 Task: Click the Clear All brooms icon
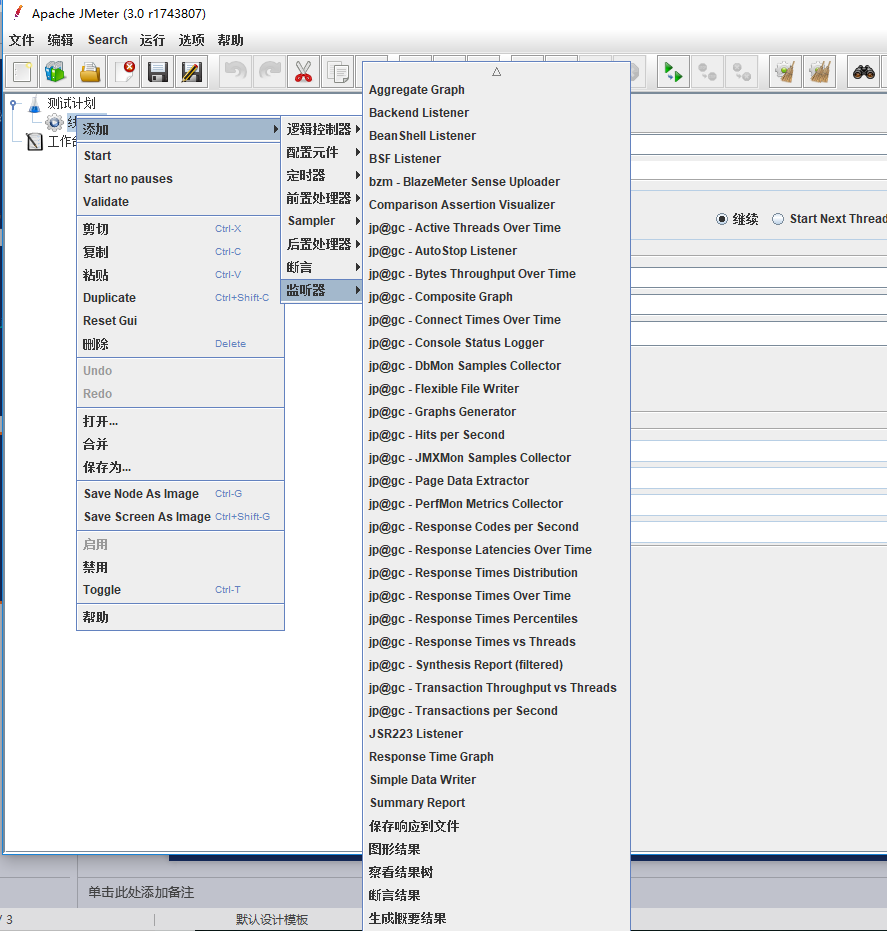point(819,72)
